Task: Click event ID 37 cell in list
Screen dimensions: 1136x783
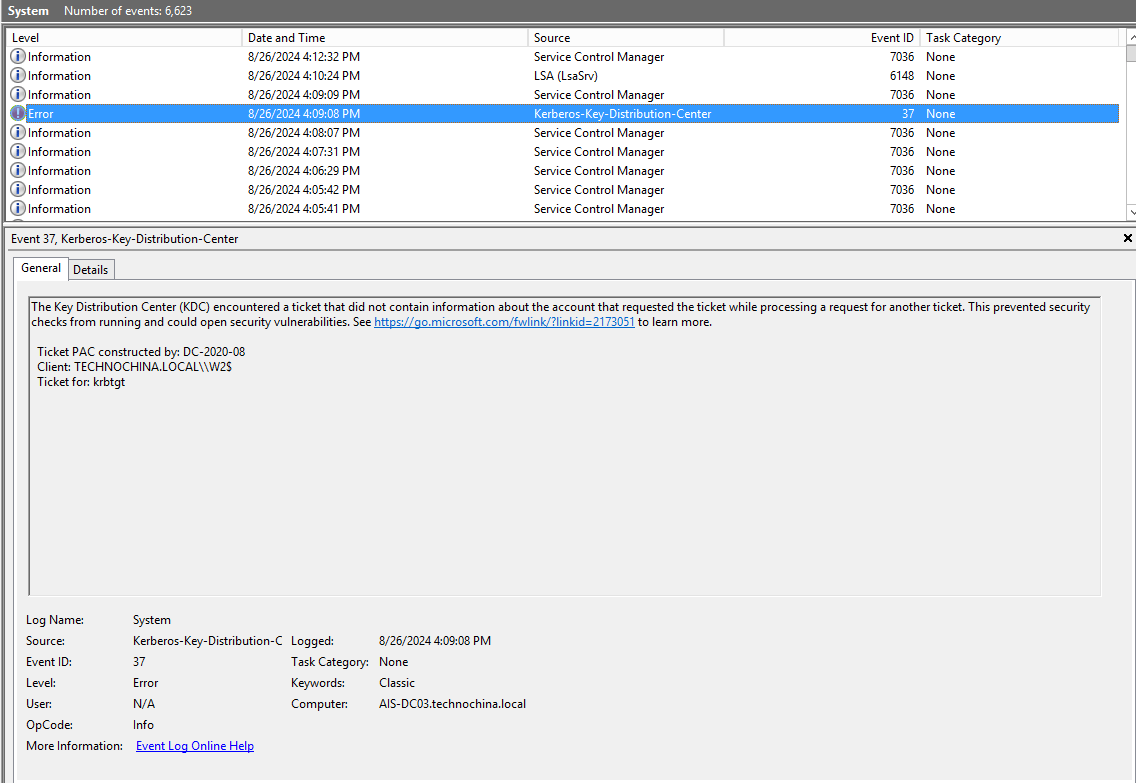Action: pyautogui.click(x=908, y=114)
